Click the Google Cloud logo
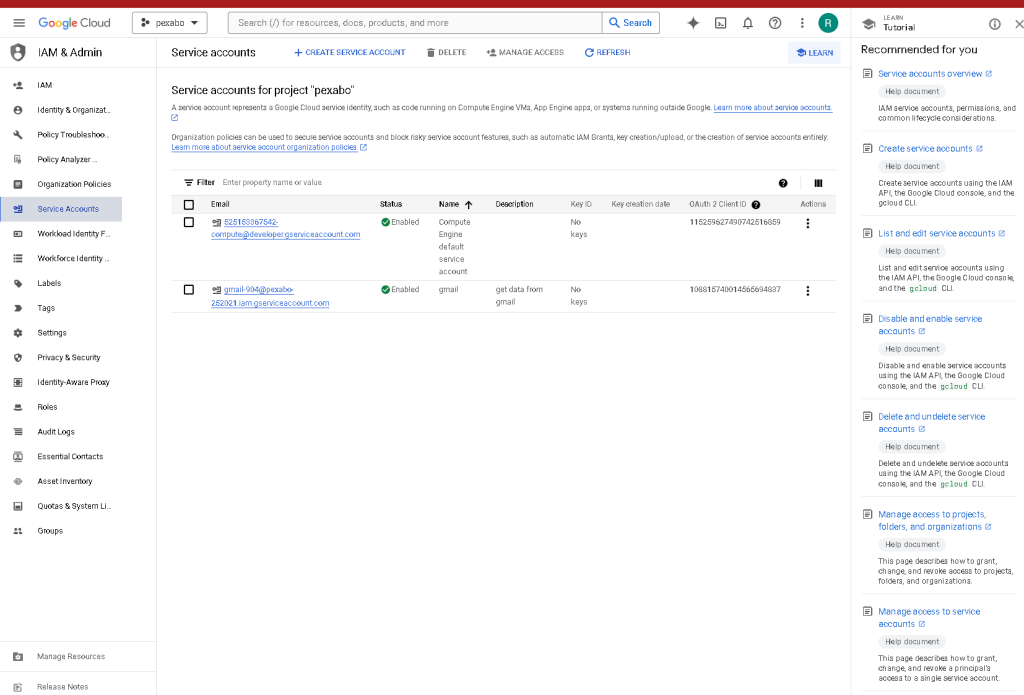Image resolution: width=1024 pixels, height=695 pixels. [74, 23]
